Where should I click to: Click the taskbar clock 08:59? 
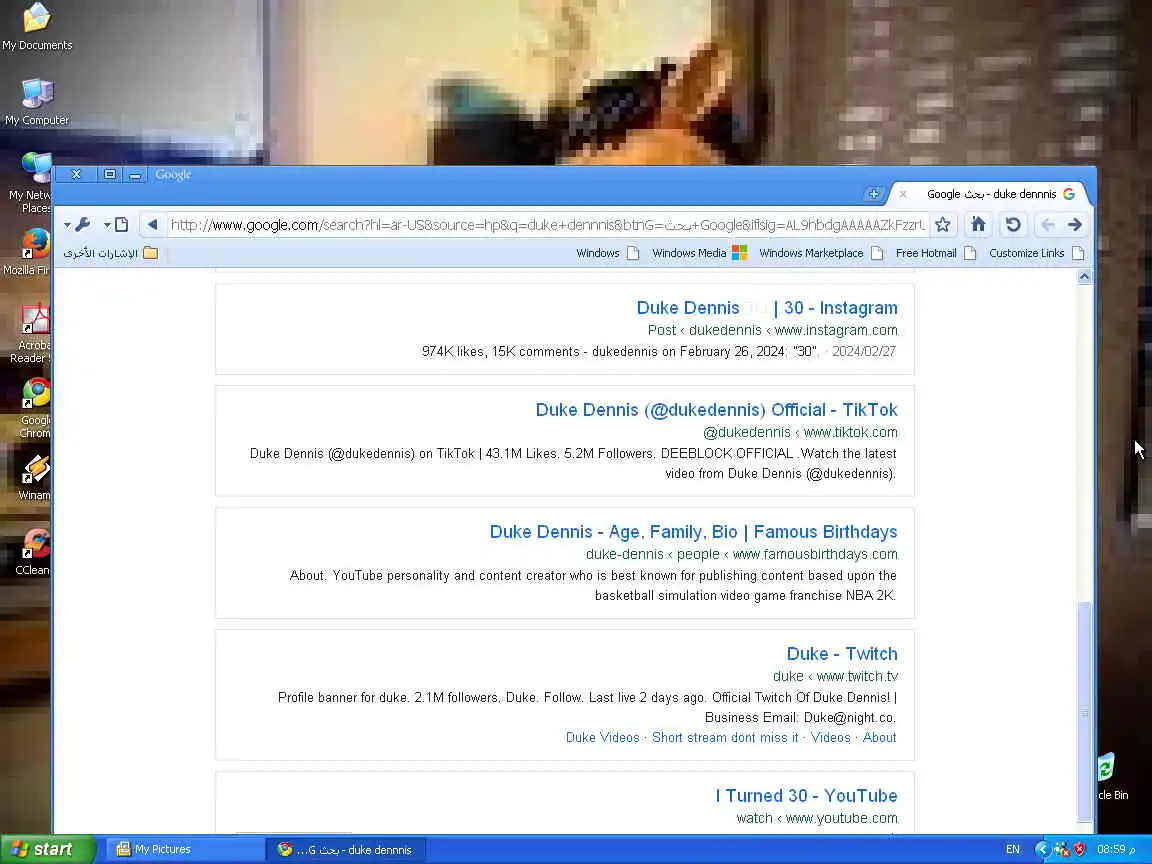pos(1115,849)
